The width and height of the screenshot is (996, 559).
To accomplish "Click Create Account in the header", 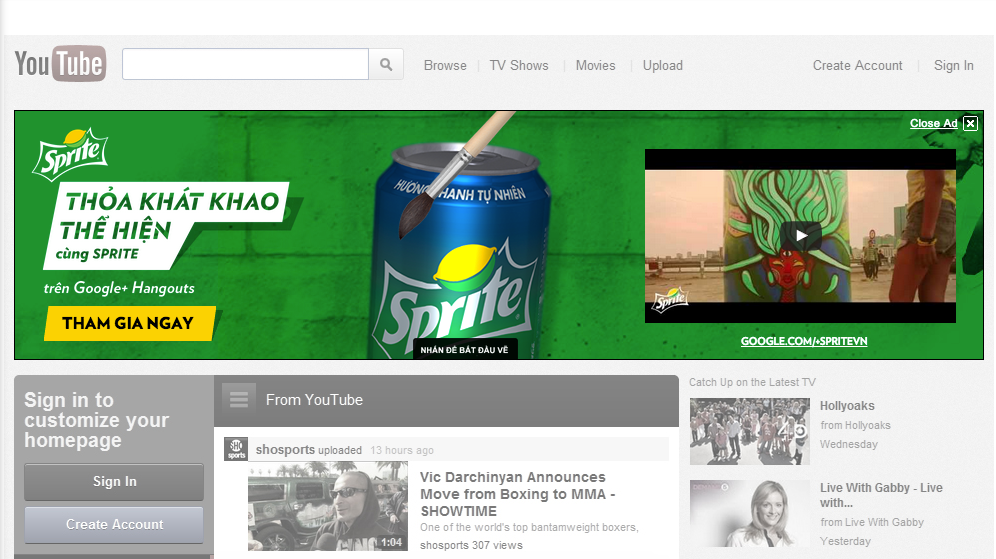I will (858, 65).
